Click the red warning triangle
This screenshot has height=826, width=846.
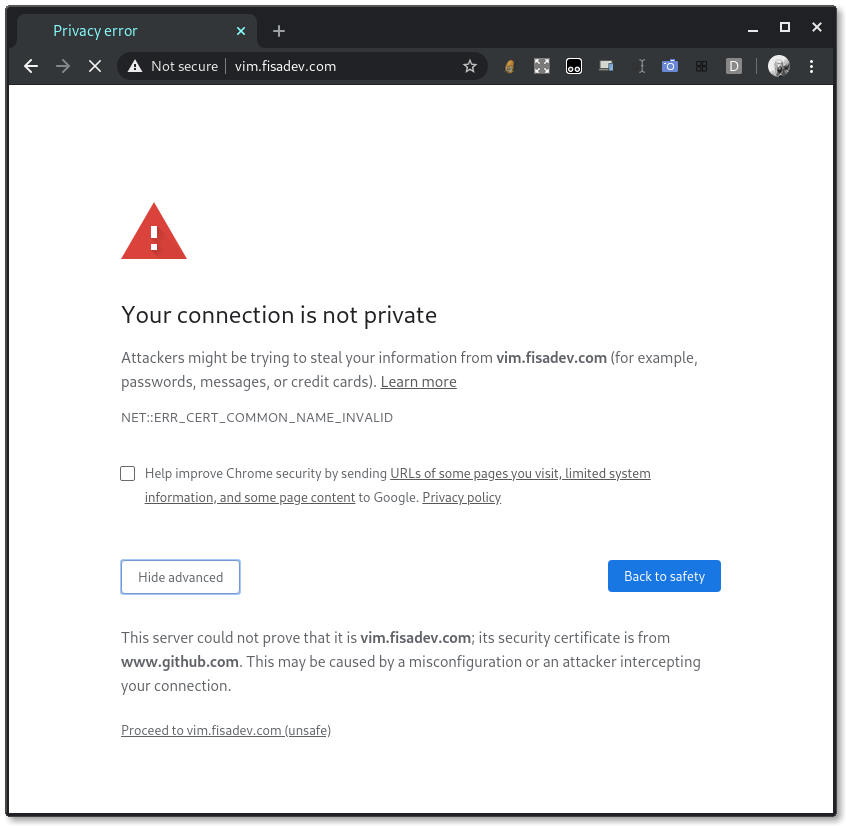point(154,231)
